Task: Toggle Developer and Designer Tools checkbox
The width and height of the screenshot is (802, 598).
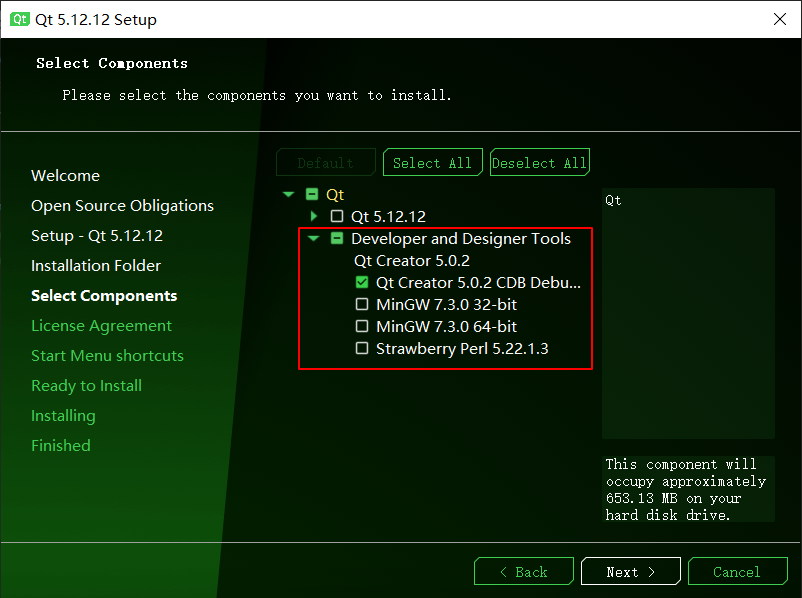Action: (337, 238)
